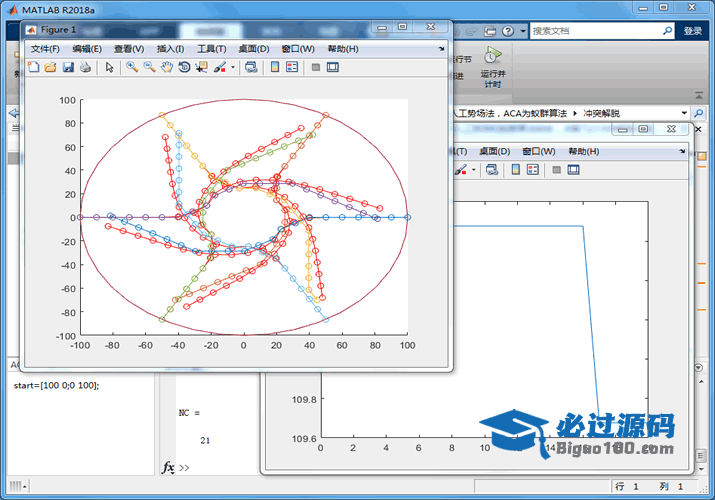This screenshot has width=715, height=500.
Task: Open 桌面(D) menu in second figure window
Action: click(x=495, y=151)
